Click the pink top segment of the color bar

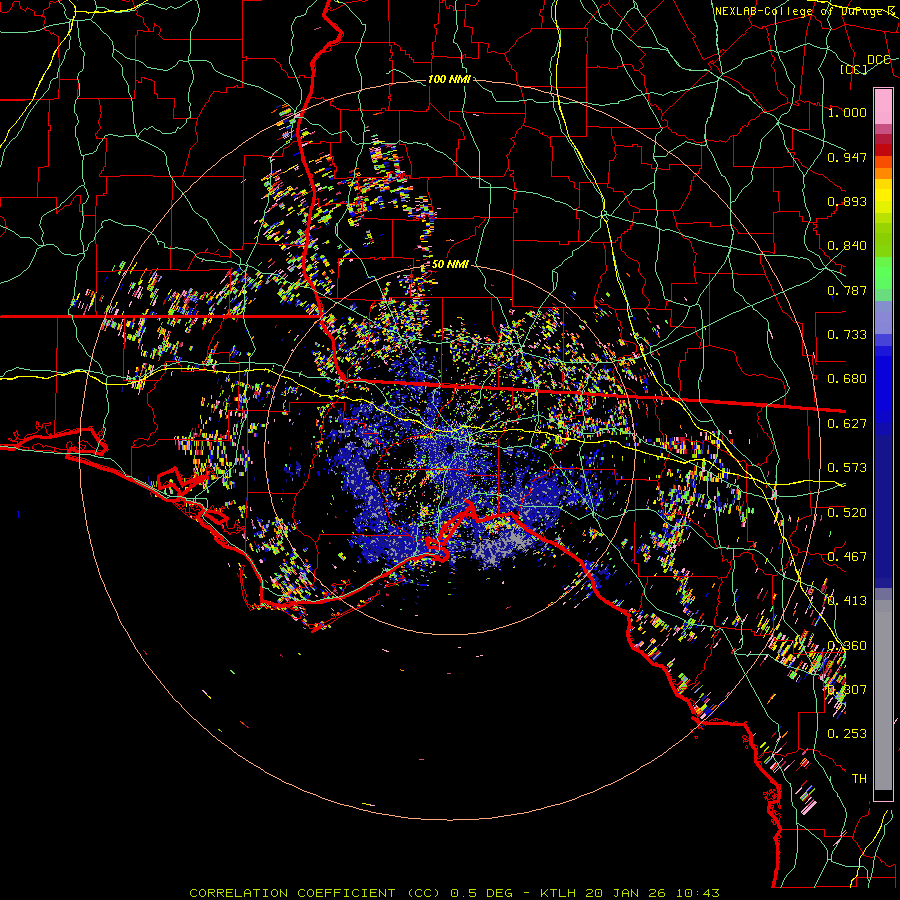pos(883,106)
